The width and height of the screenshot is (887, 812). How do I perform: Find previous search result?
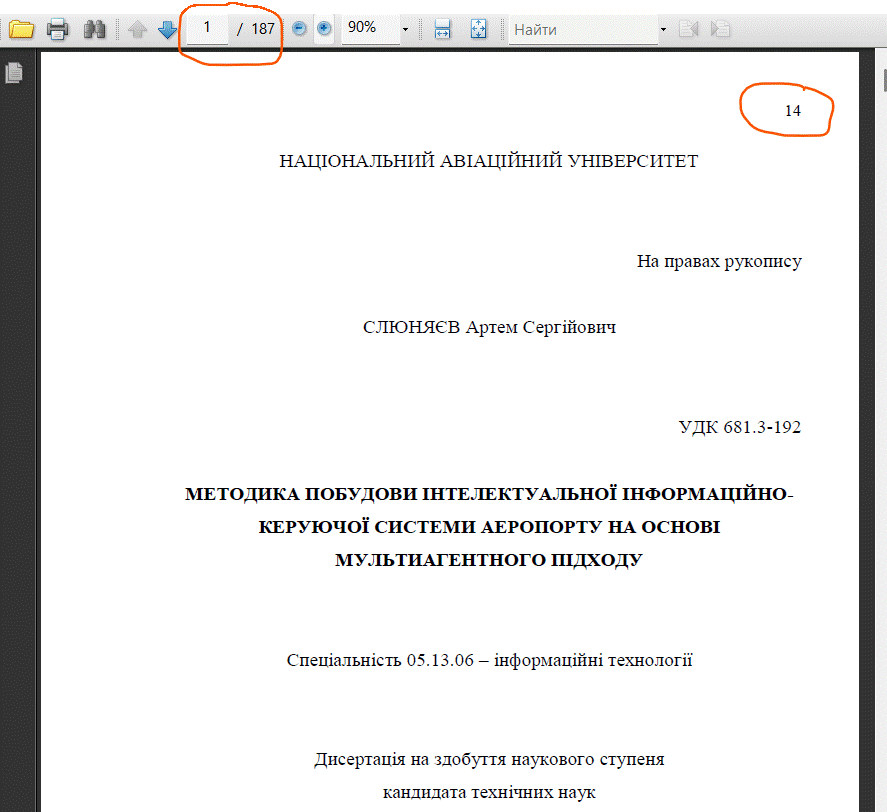click(688, 29)
